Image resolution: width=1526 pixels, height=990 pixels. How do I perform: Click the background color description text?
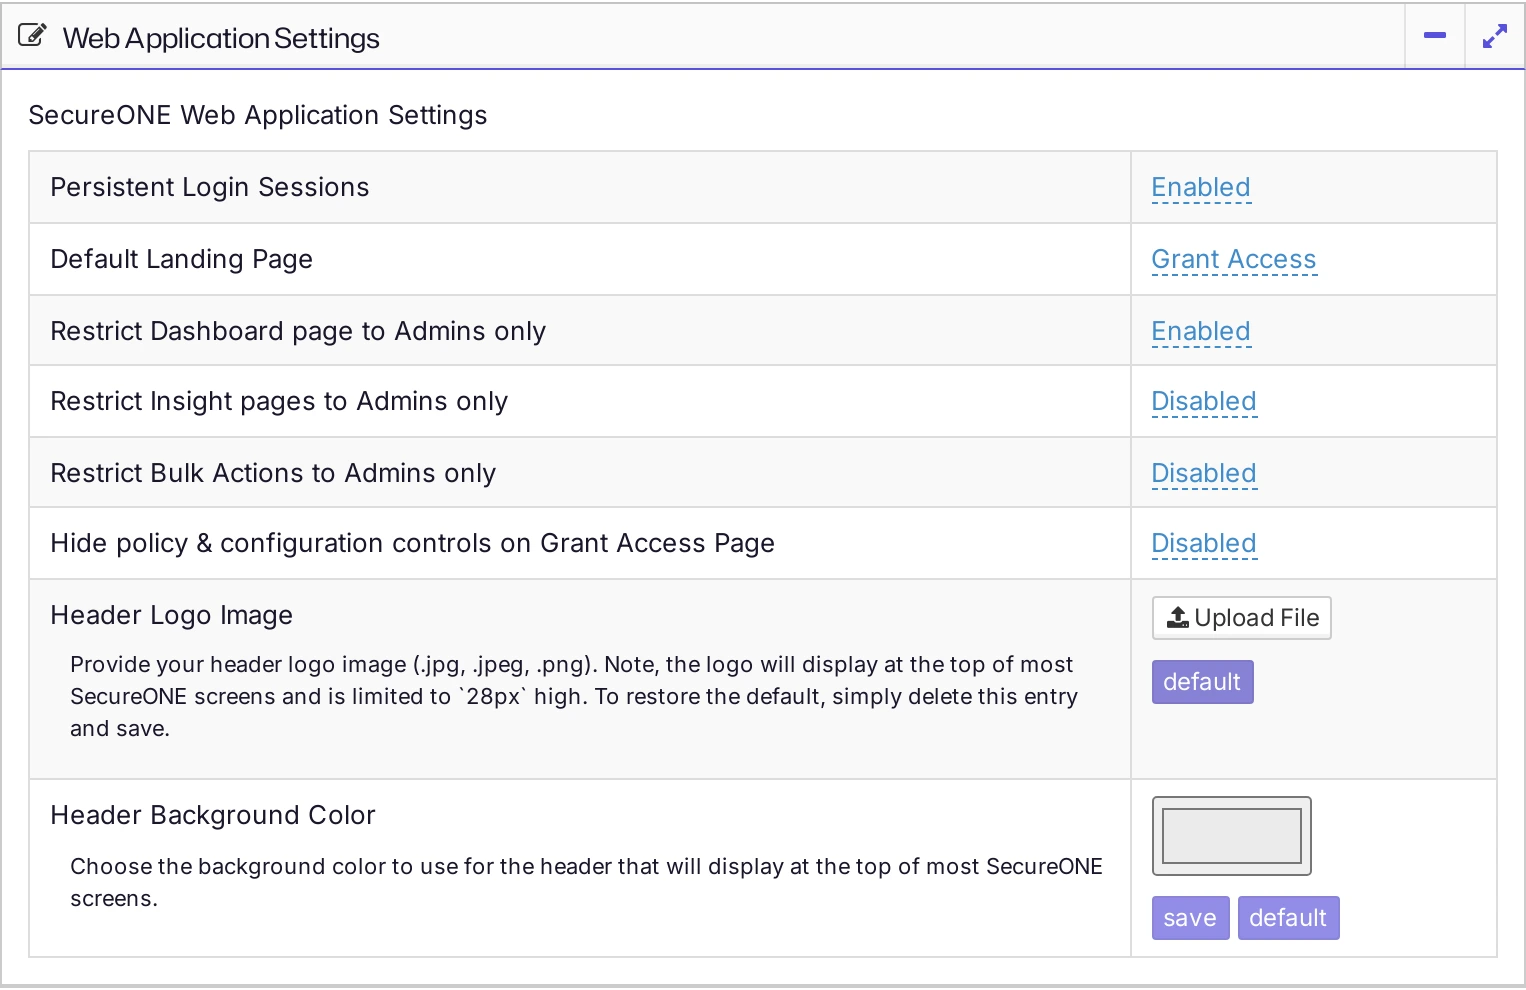(586, 883)
